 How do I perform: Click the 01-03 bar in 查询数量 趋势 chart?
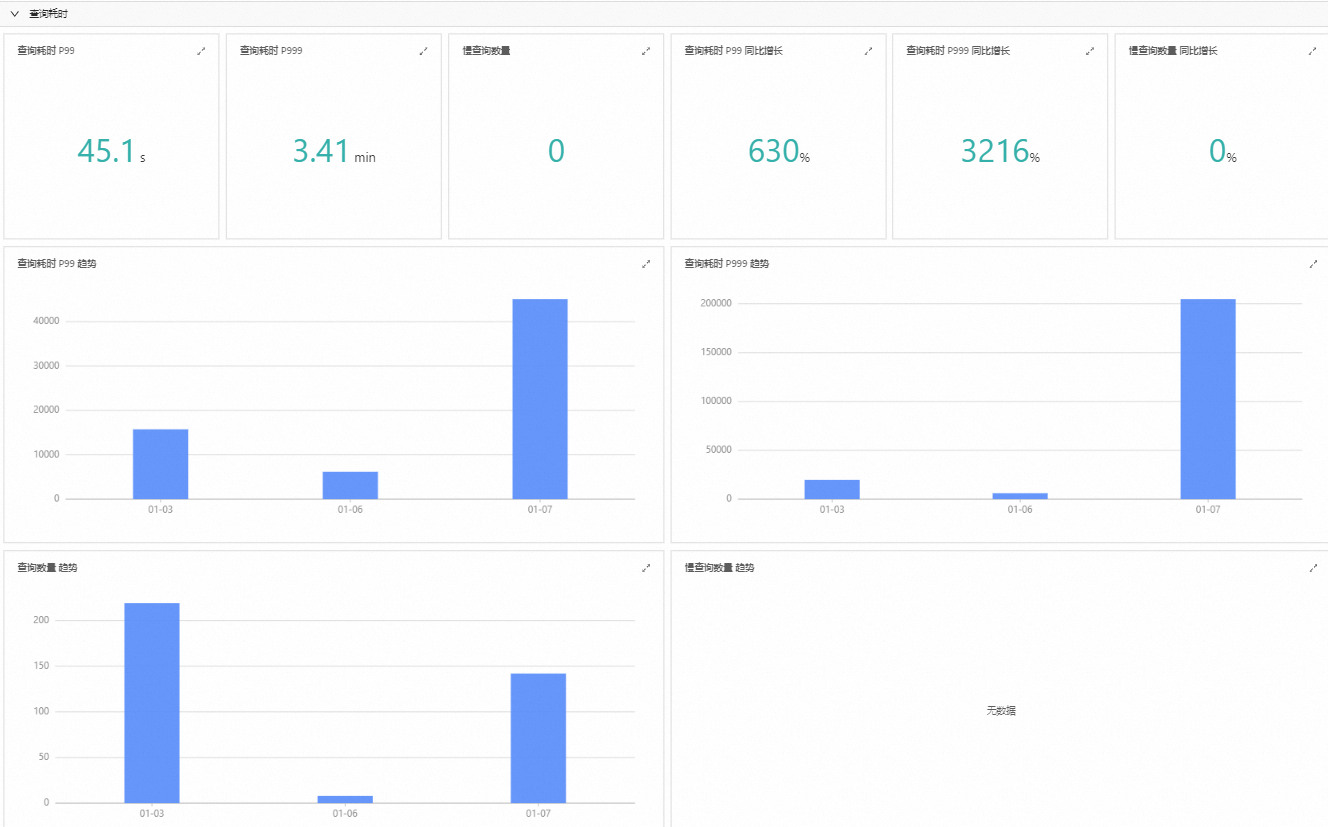tap(152, 703)
